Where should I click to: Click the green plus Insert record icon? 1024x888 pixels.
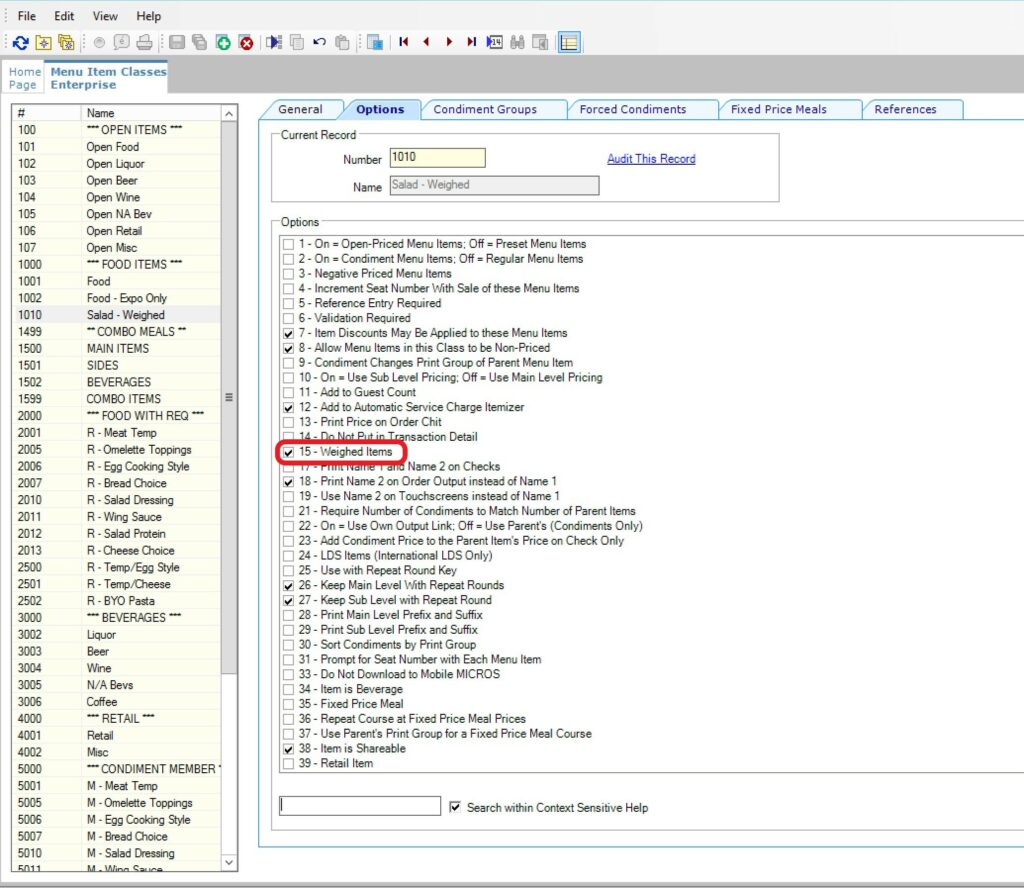point(223,43)
